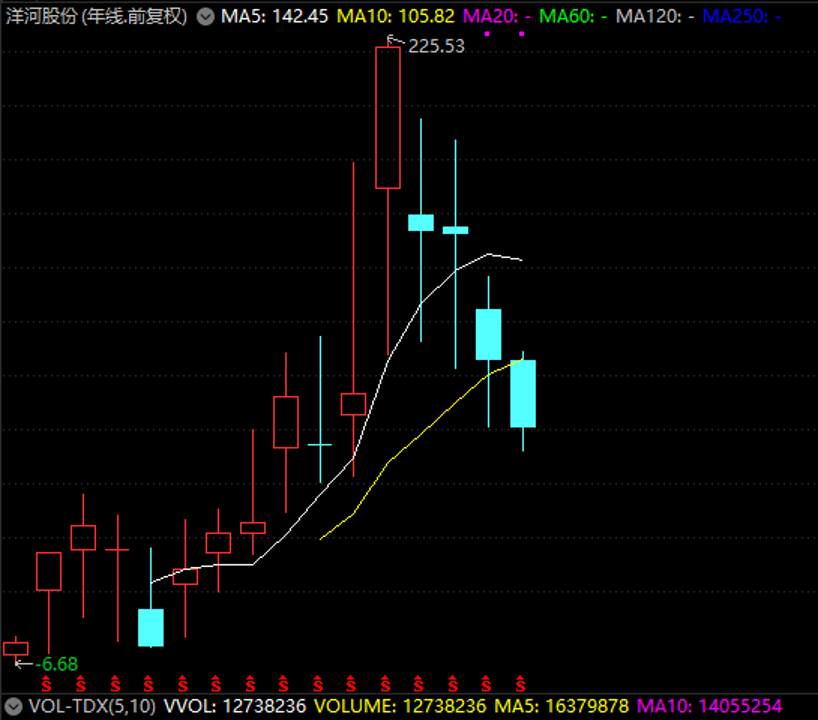Click the tallest red candlestick body
Screen dimensions: 818x720
point(388,117)
